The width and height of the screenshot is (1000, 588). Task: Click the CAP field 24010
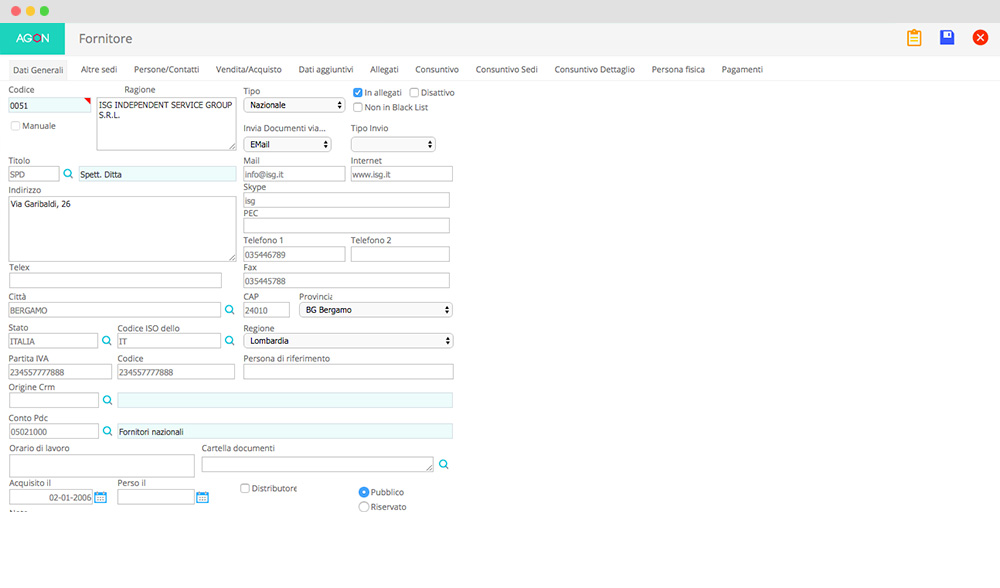(267, 310)
